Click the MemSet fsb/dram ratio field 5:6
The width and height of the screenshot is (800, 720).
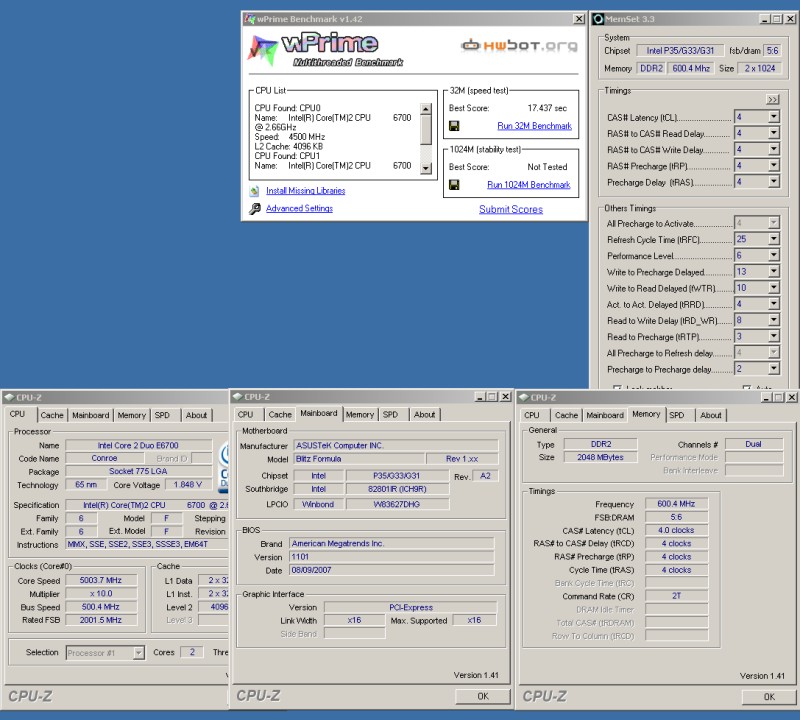[772, 51]
